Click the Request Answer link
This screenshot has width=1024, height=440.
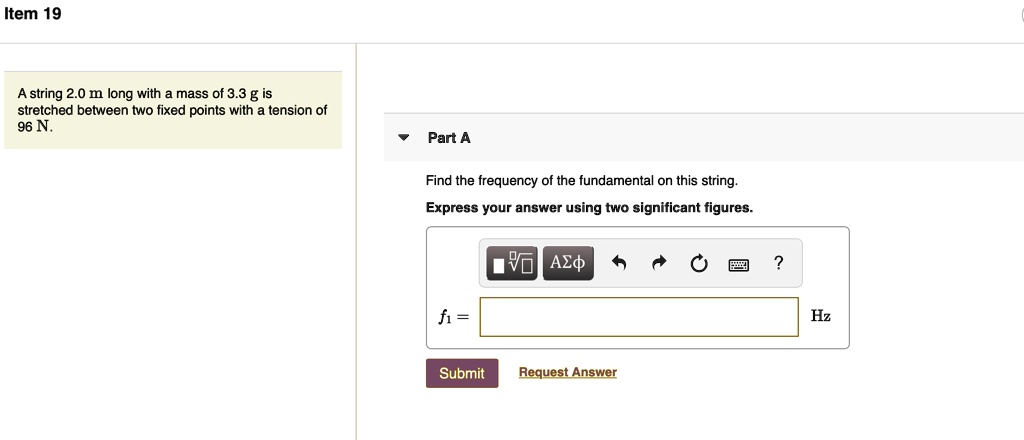coord(567,372)
